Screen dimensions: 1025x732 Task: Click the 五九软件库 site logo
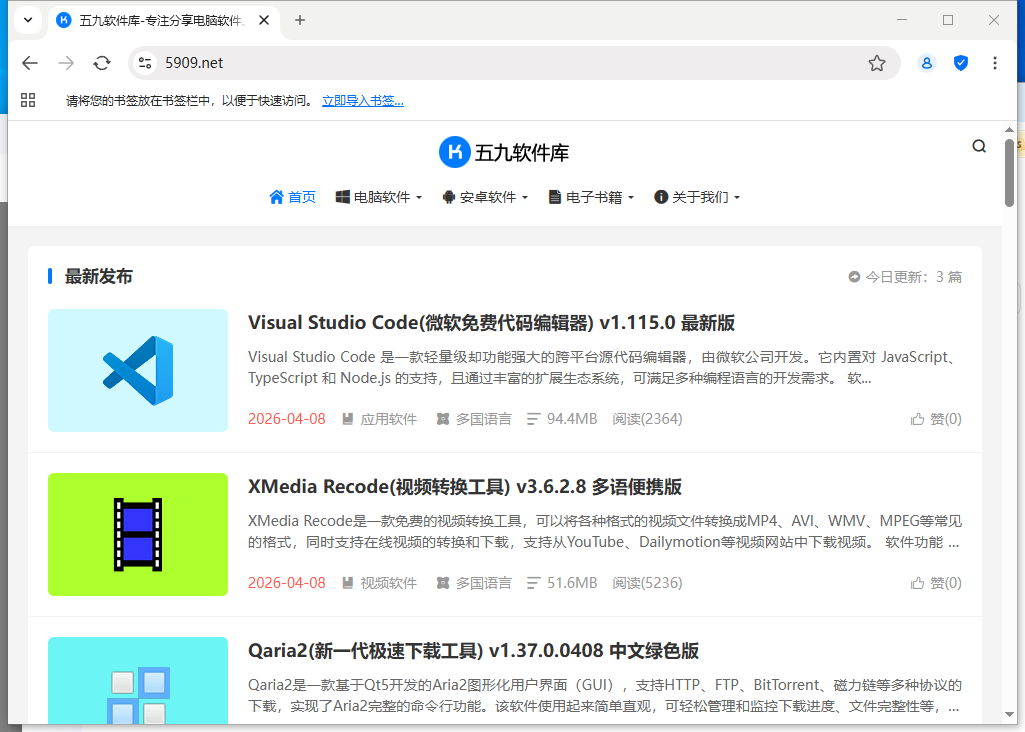(x=504, y=152)
